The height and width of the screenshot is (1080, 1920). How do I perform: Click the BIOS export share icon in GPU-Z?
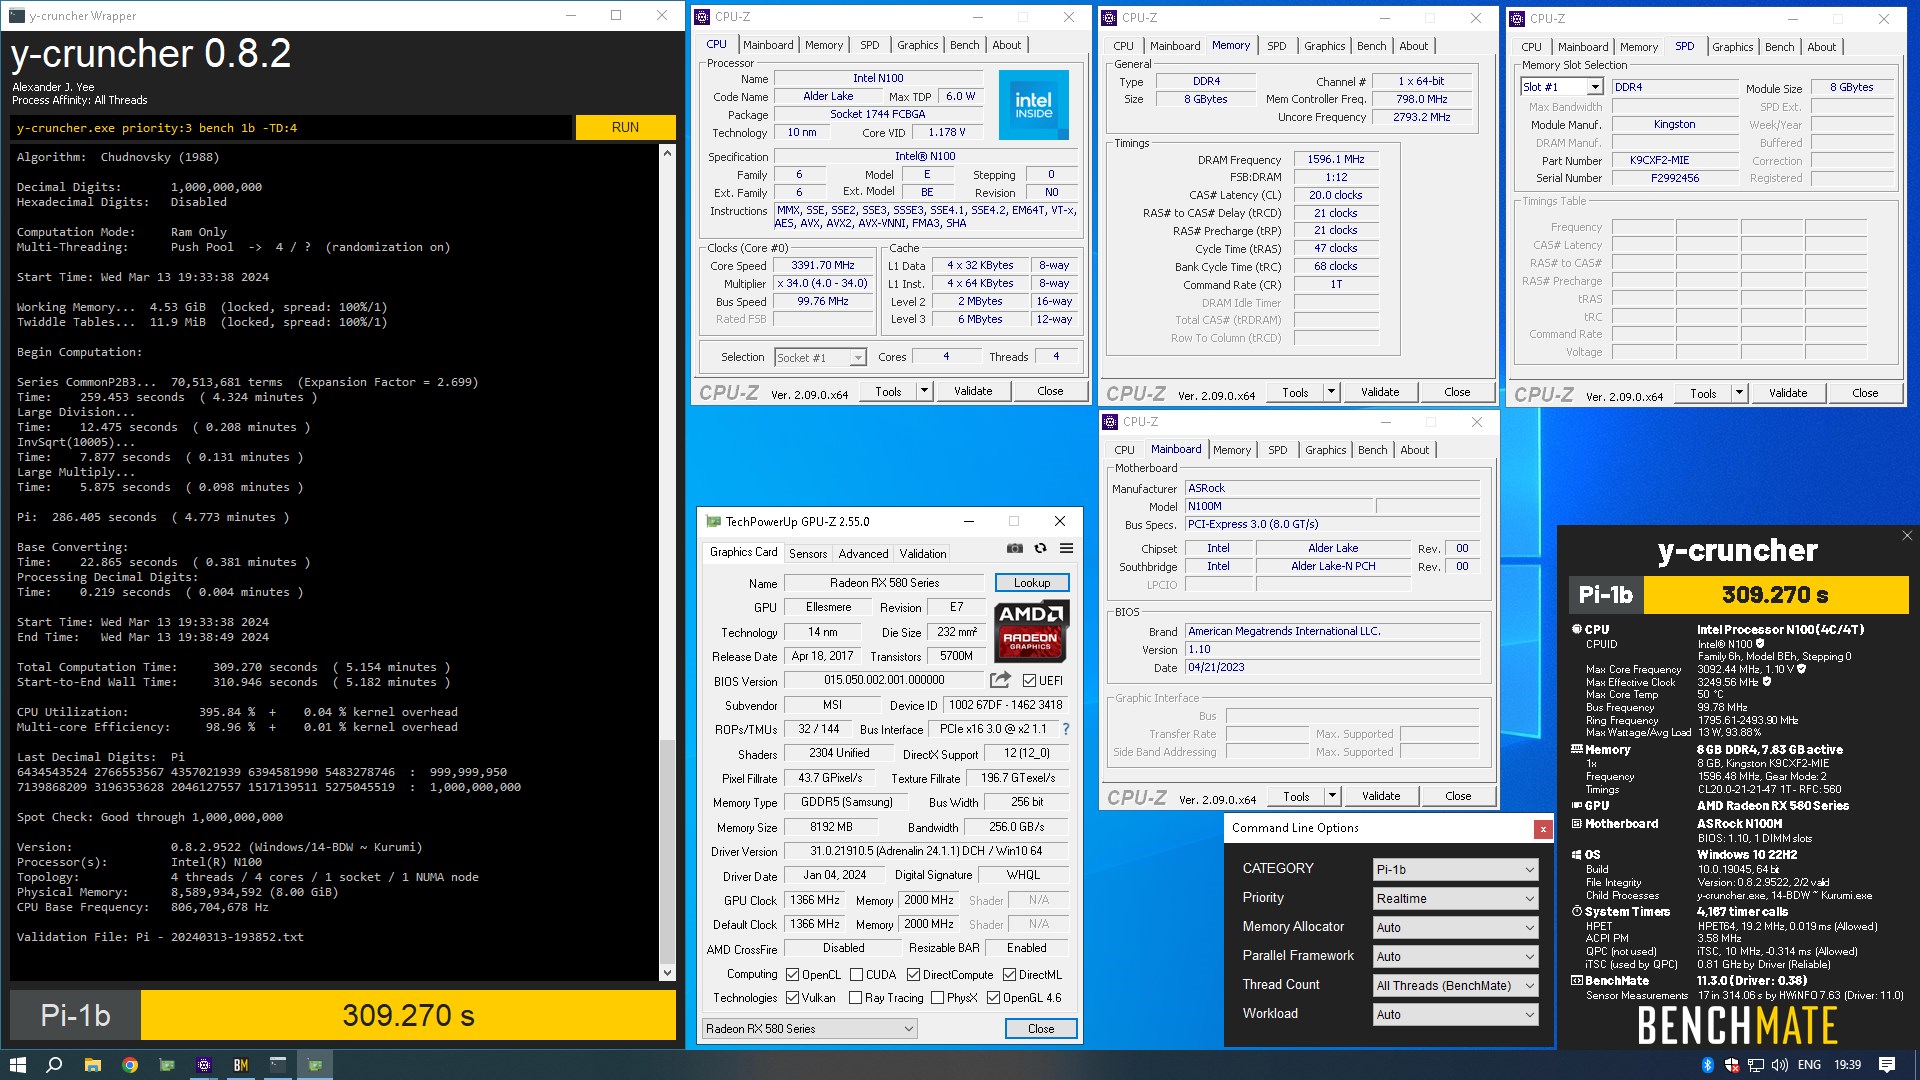coord(1000,680)
